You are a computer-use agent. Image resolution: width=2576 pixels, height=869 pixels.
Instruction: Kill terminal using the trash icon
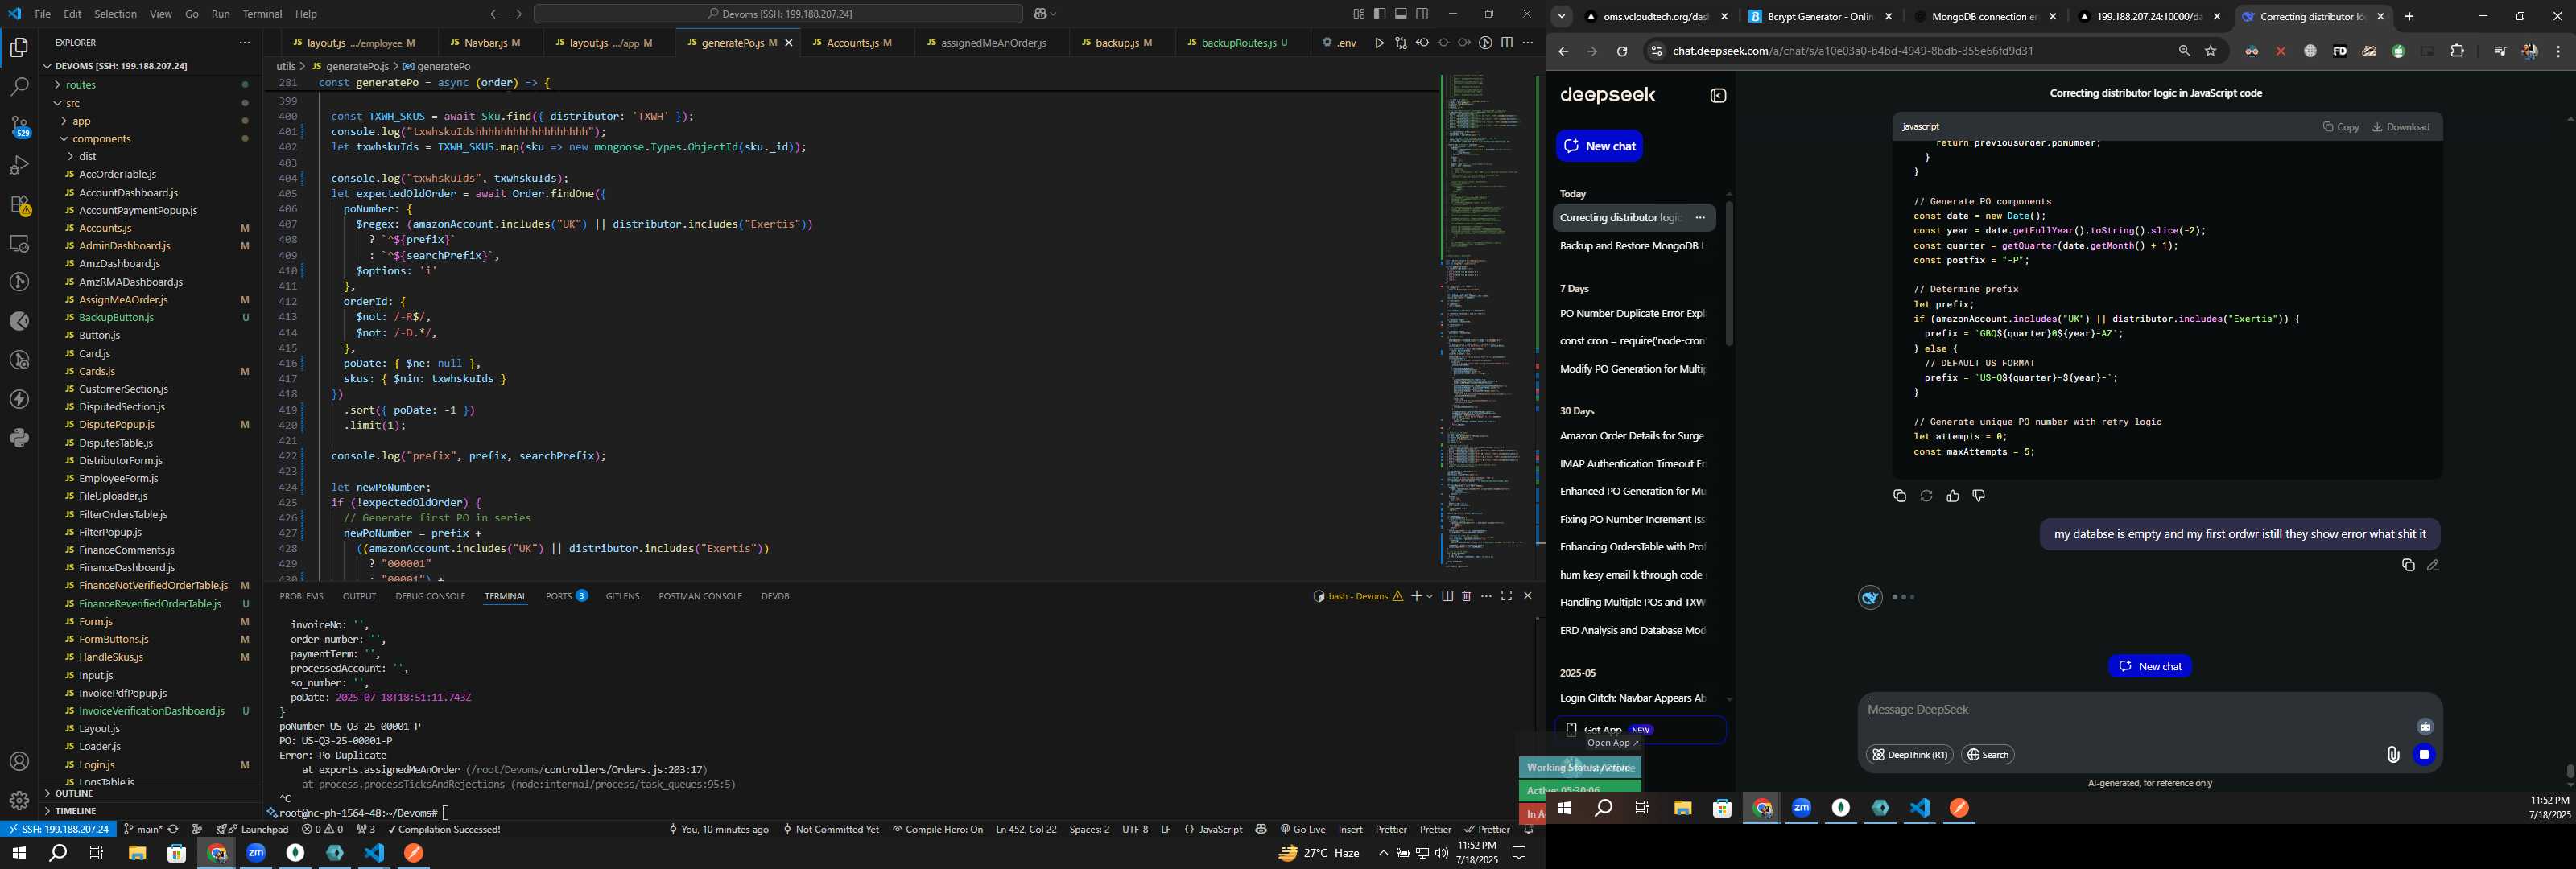1466,596
